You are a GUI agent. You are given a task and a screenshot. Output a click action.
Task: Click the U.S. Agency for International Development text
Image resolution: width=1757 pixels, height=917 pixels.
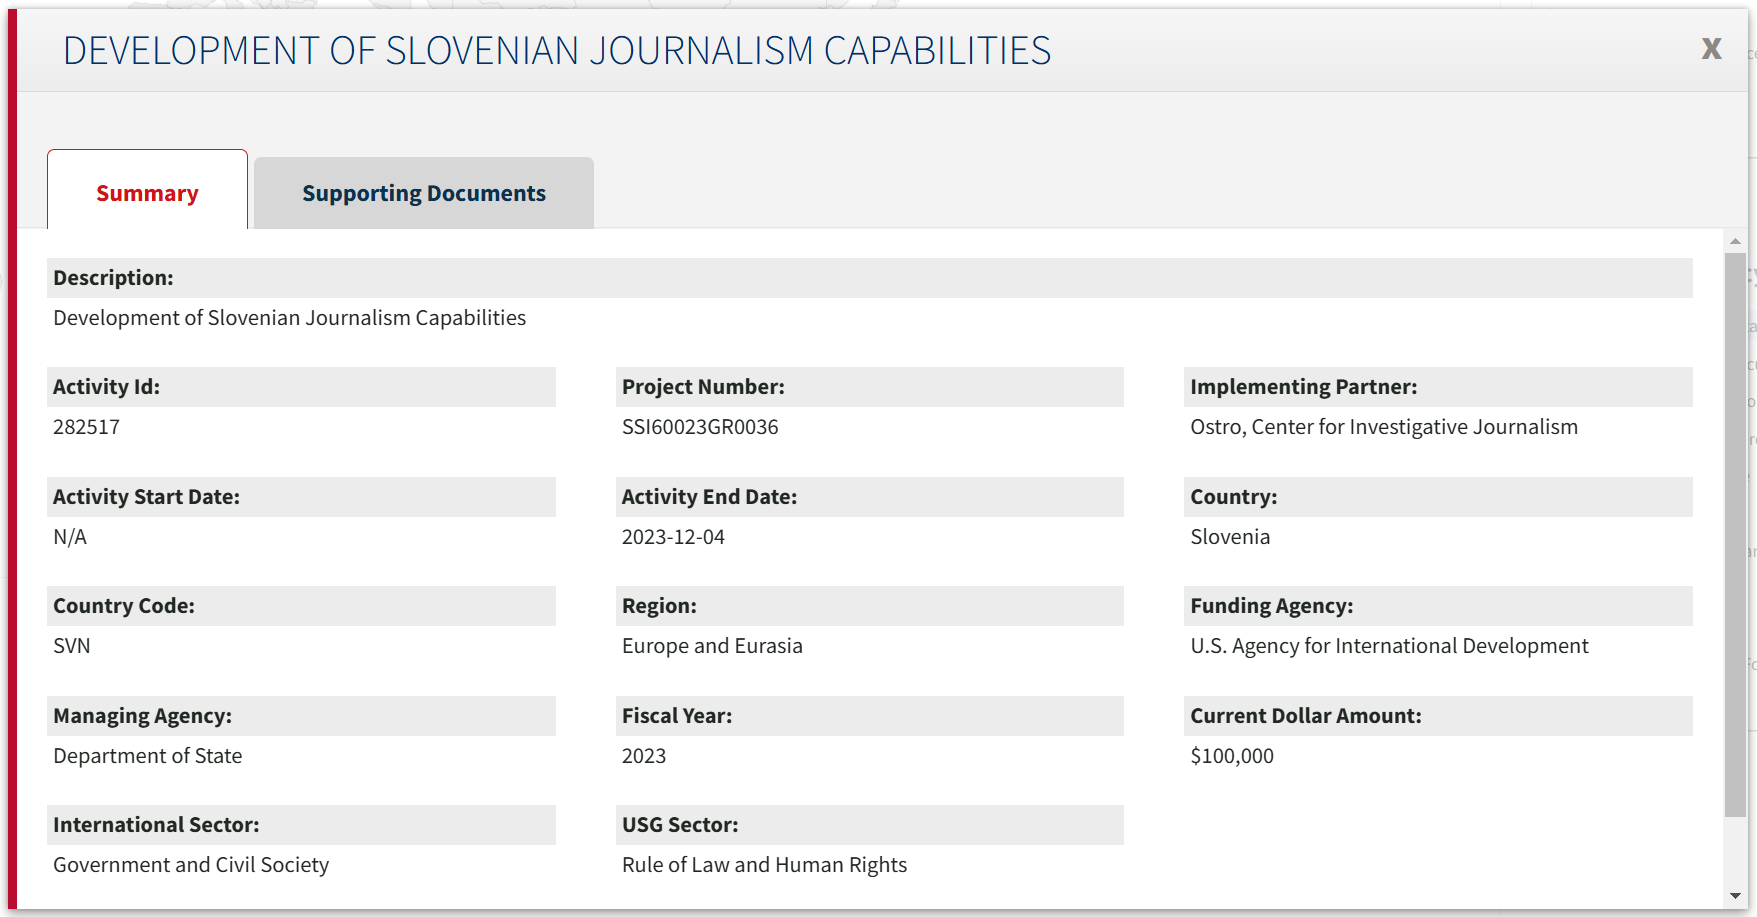(1388, 646)
